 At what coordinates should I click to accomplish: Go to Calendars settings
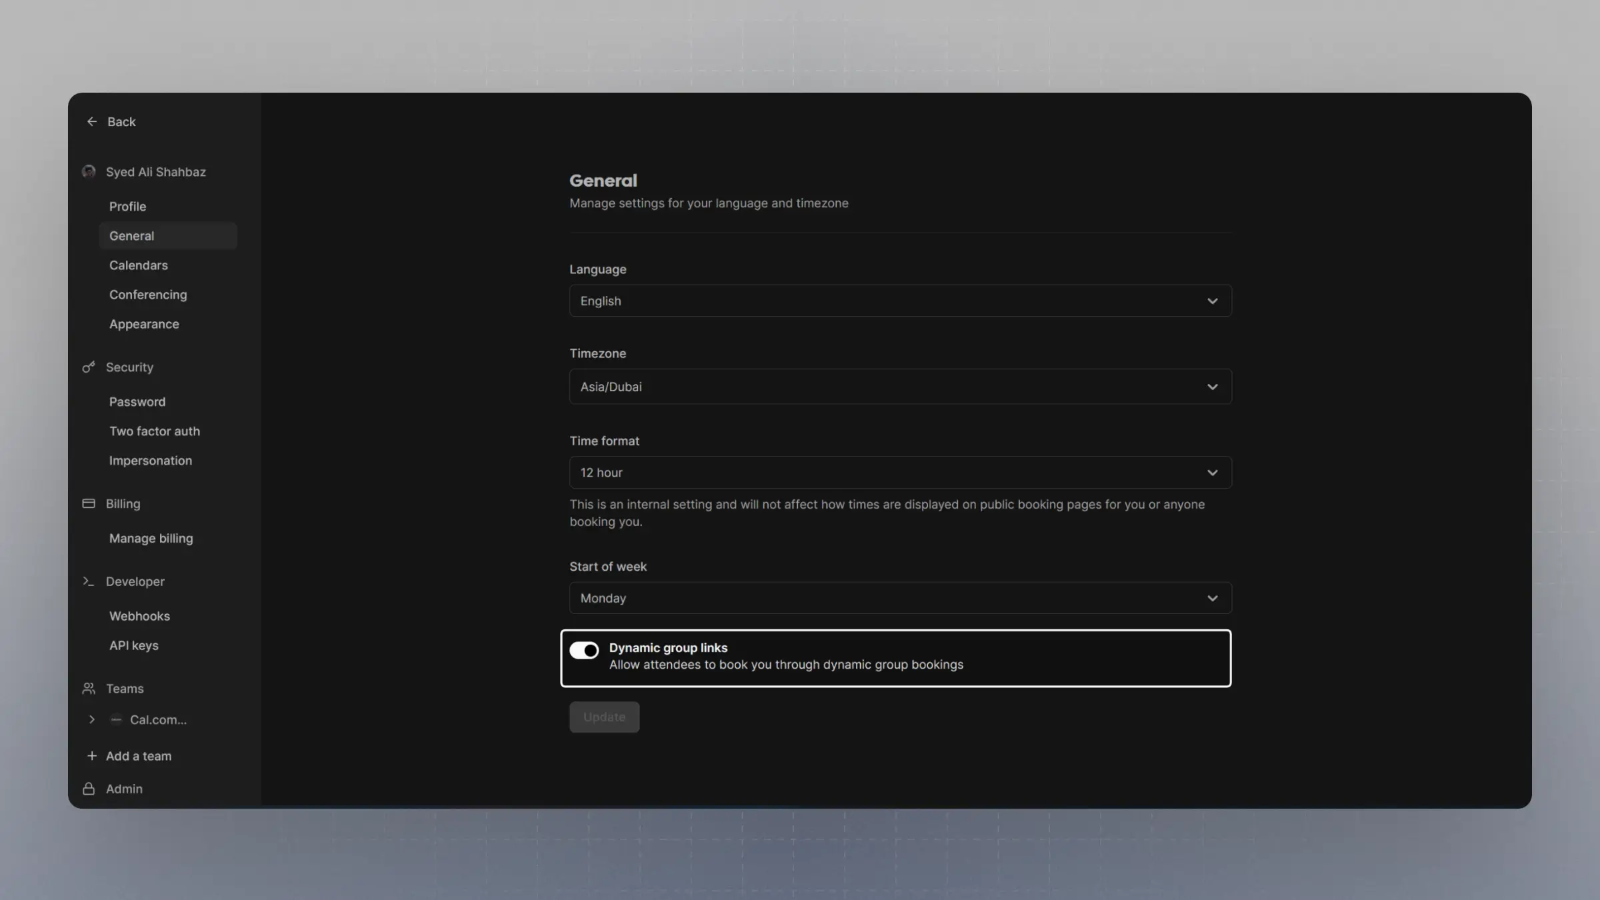[139, 265]
